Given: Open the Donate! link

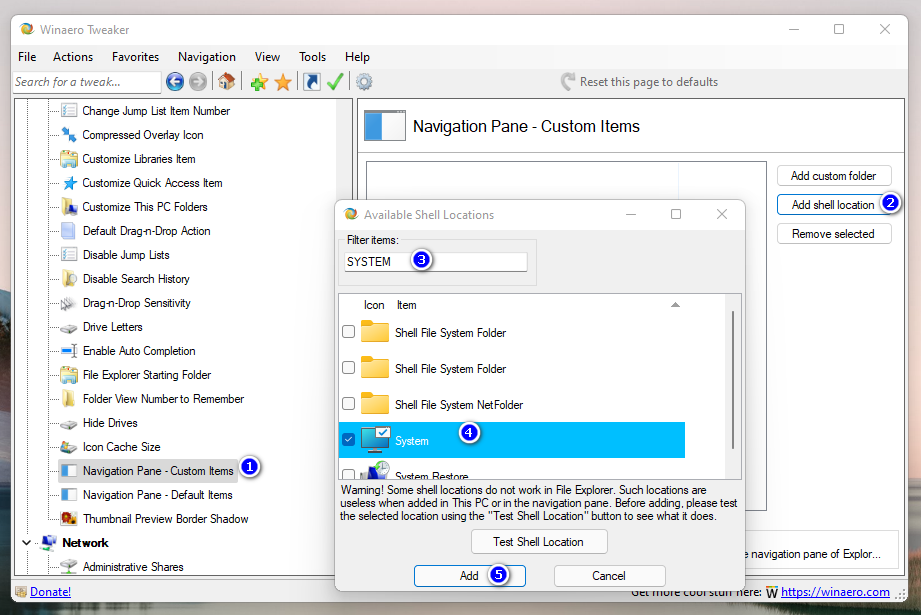Looking at the screenshot, I should pos(51,592).
